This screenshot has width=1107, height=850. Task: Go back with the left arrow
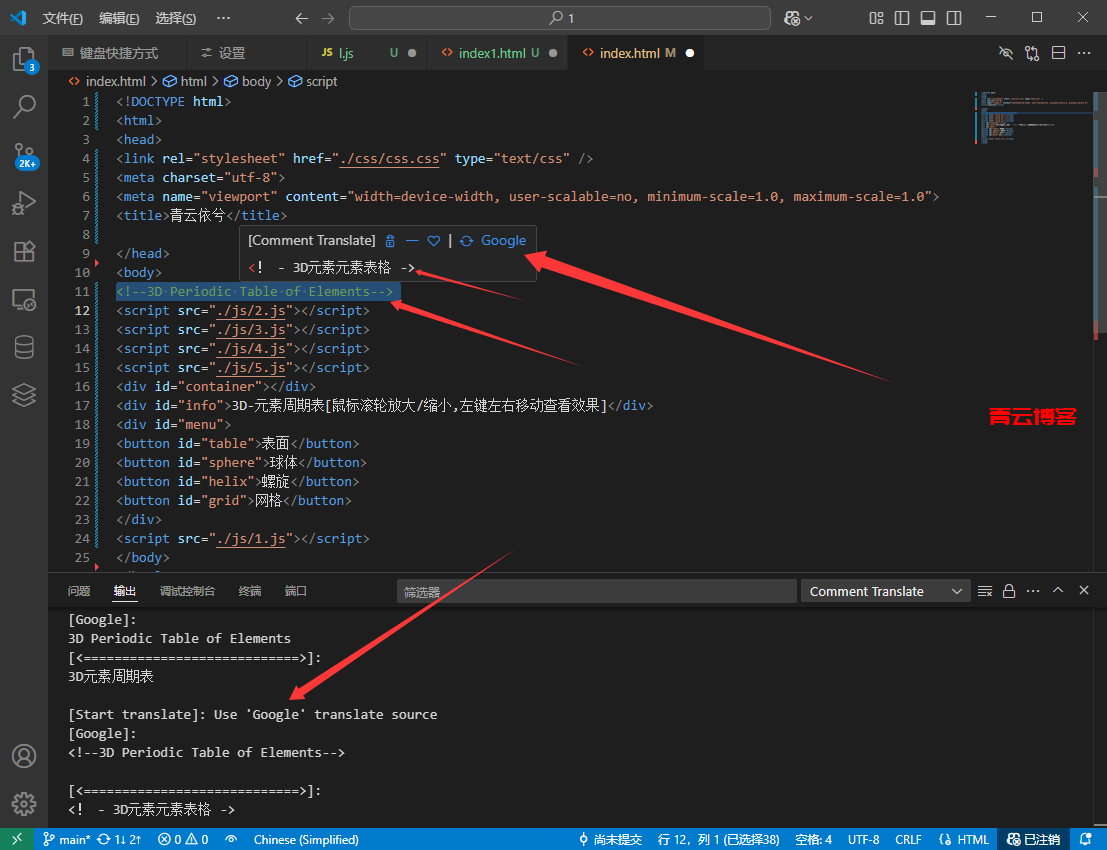301,18
